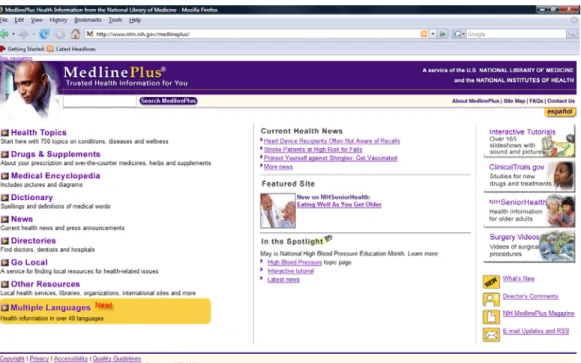Open the History menu
The height and width of the screenshot is (363, 581).
click(59, 20)
